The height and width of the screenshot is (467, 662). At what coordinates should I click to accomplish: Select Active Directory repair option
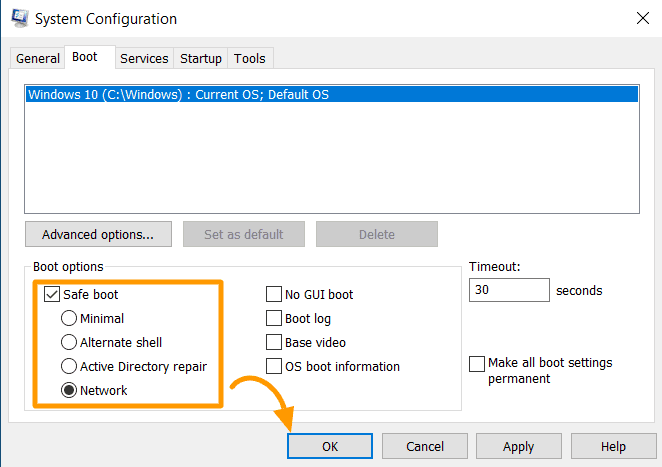[69, 367]
